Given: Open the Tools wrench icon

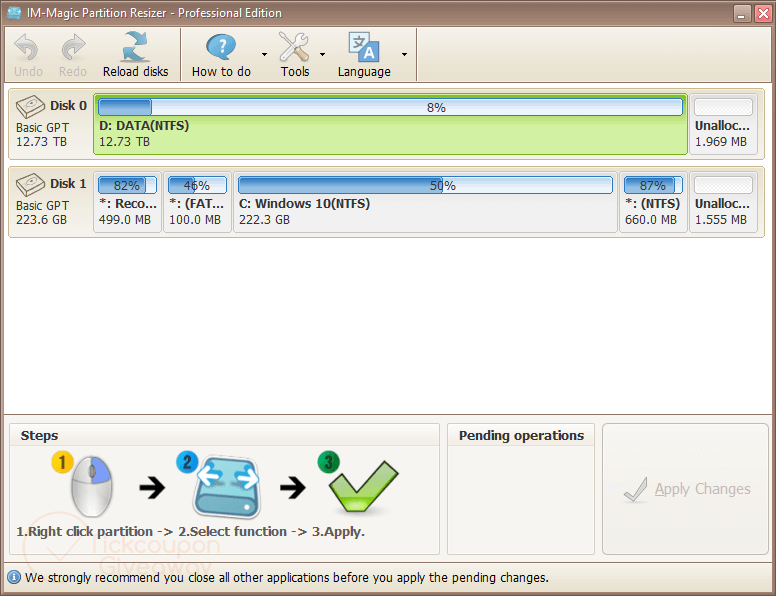Looking at the screenshot, I should (294, 47).
